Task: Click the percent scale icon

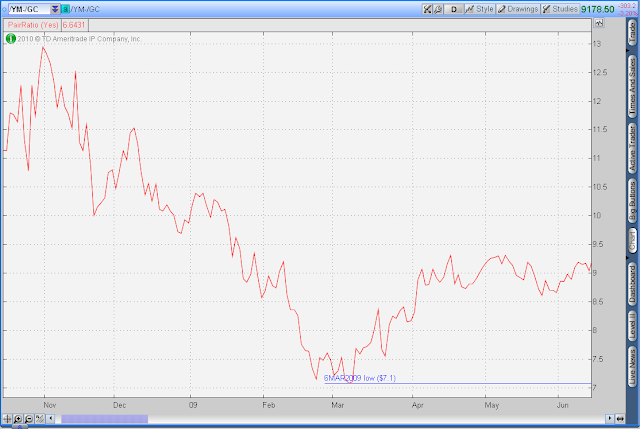Action: click(40, 418)
